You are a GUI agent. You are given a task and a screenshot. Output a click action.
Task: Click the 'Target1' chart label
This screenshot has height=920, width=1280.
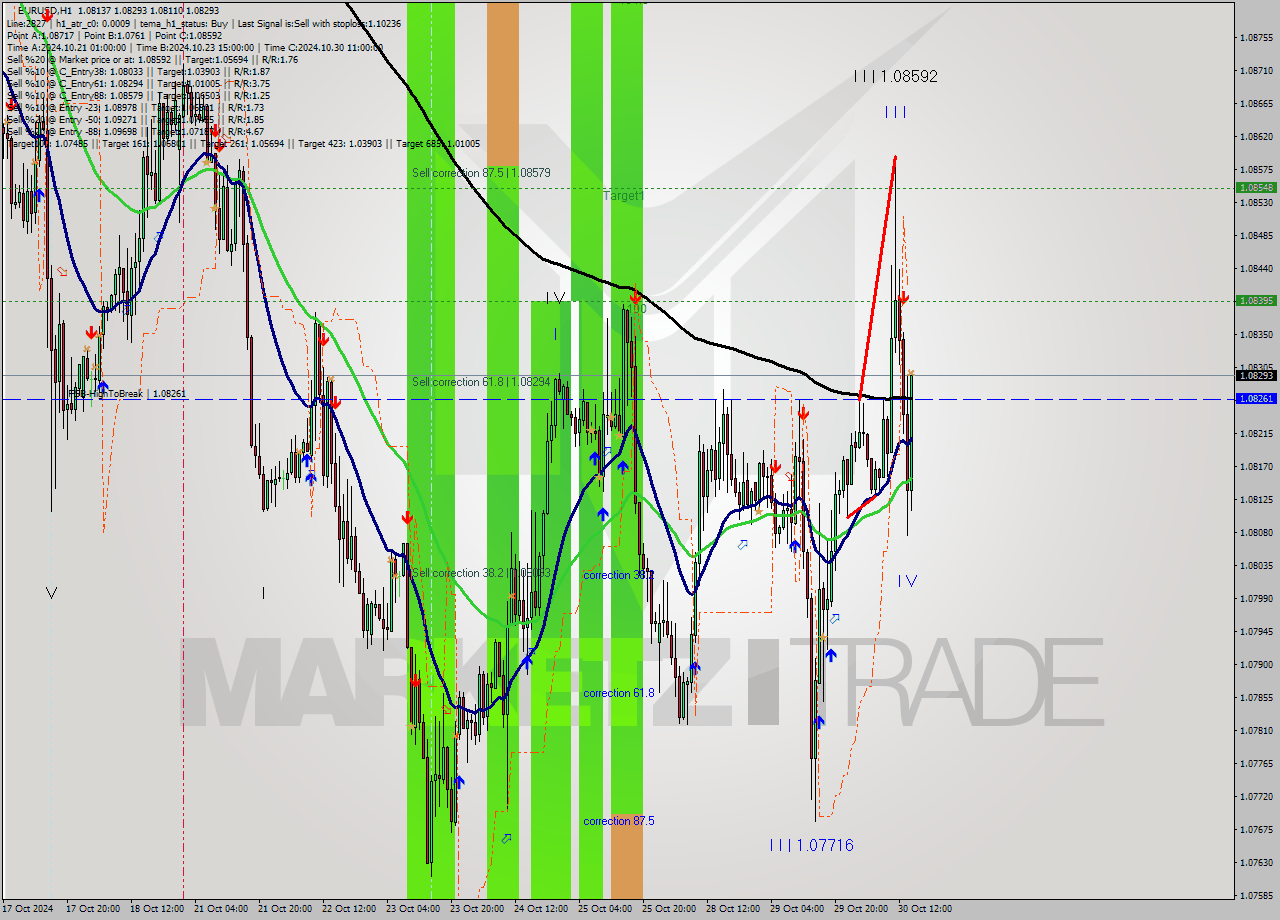point(624,196)
